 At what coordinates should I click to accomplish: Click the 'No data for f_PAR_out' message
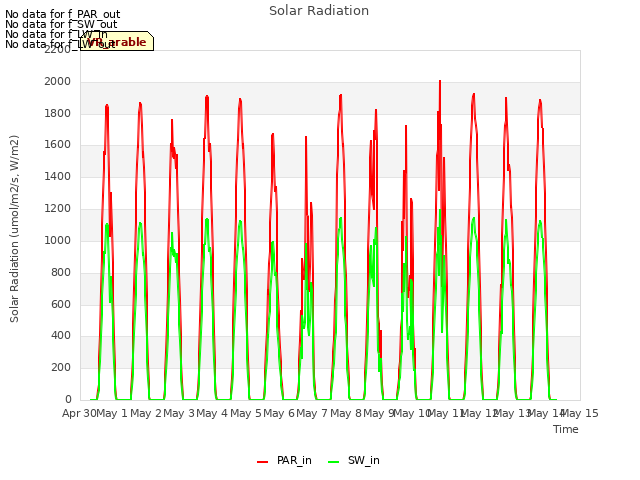[x=62, y=15]
